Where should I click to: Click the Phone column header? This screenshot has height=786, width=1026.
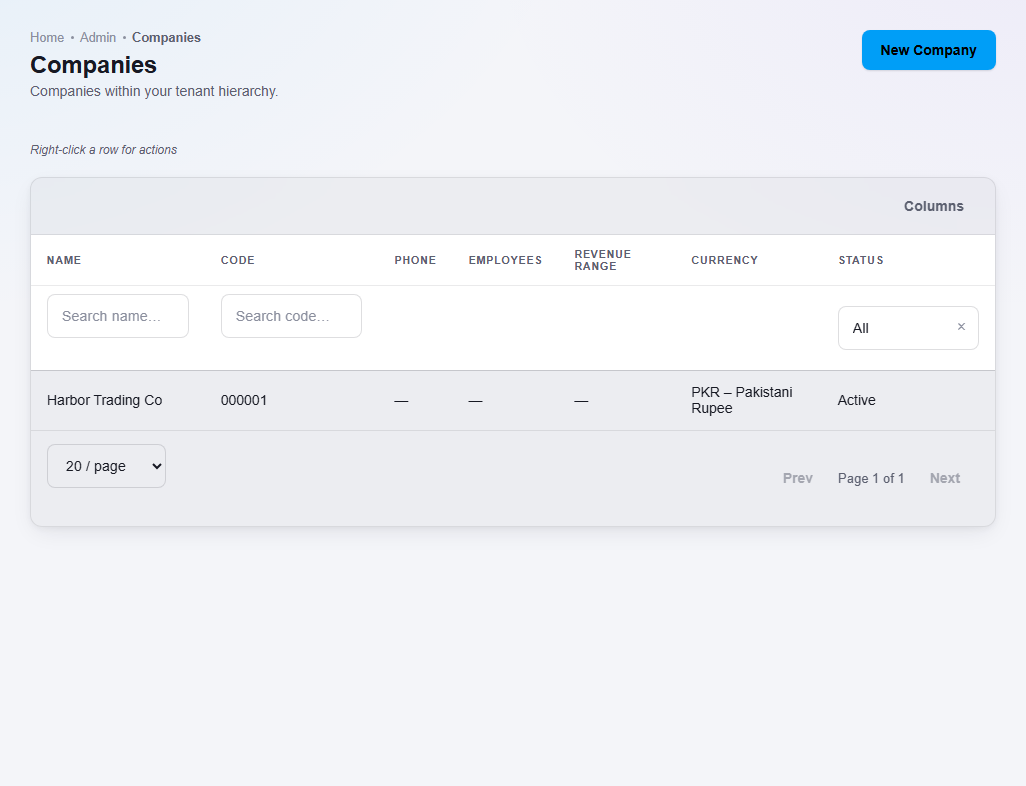415,260
